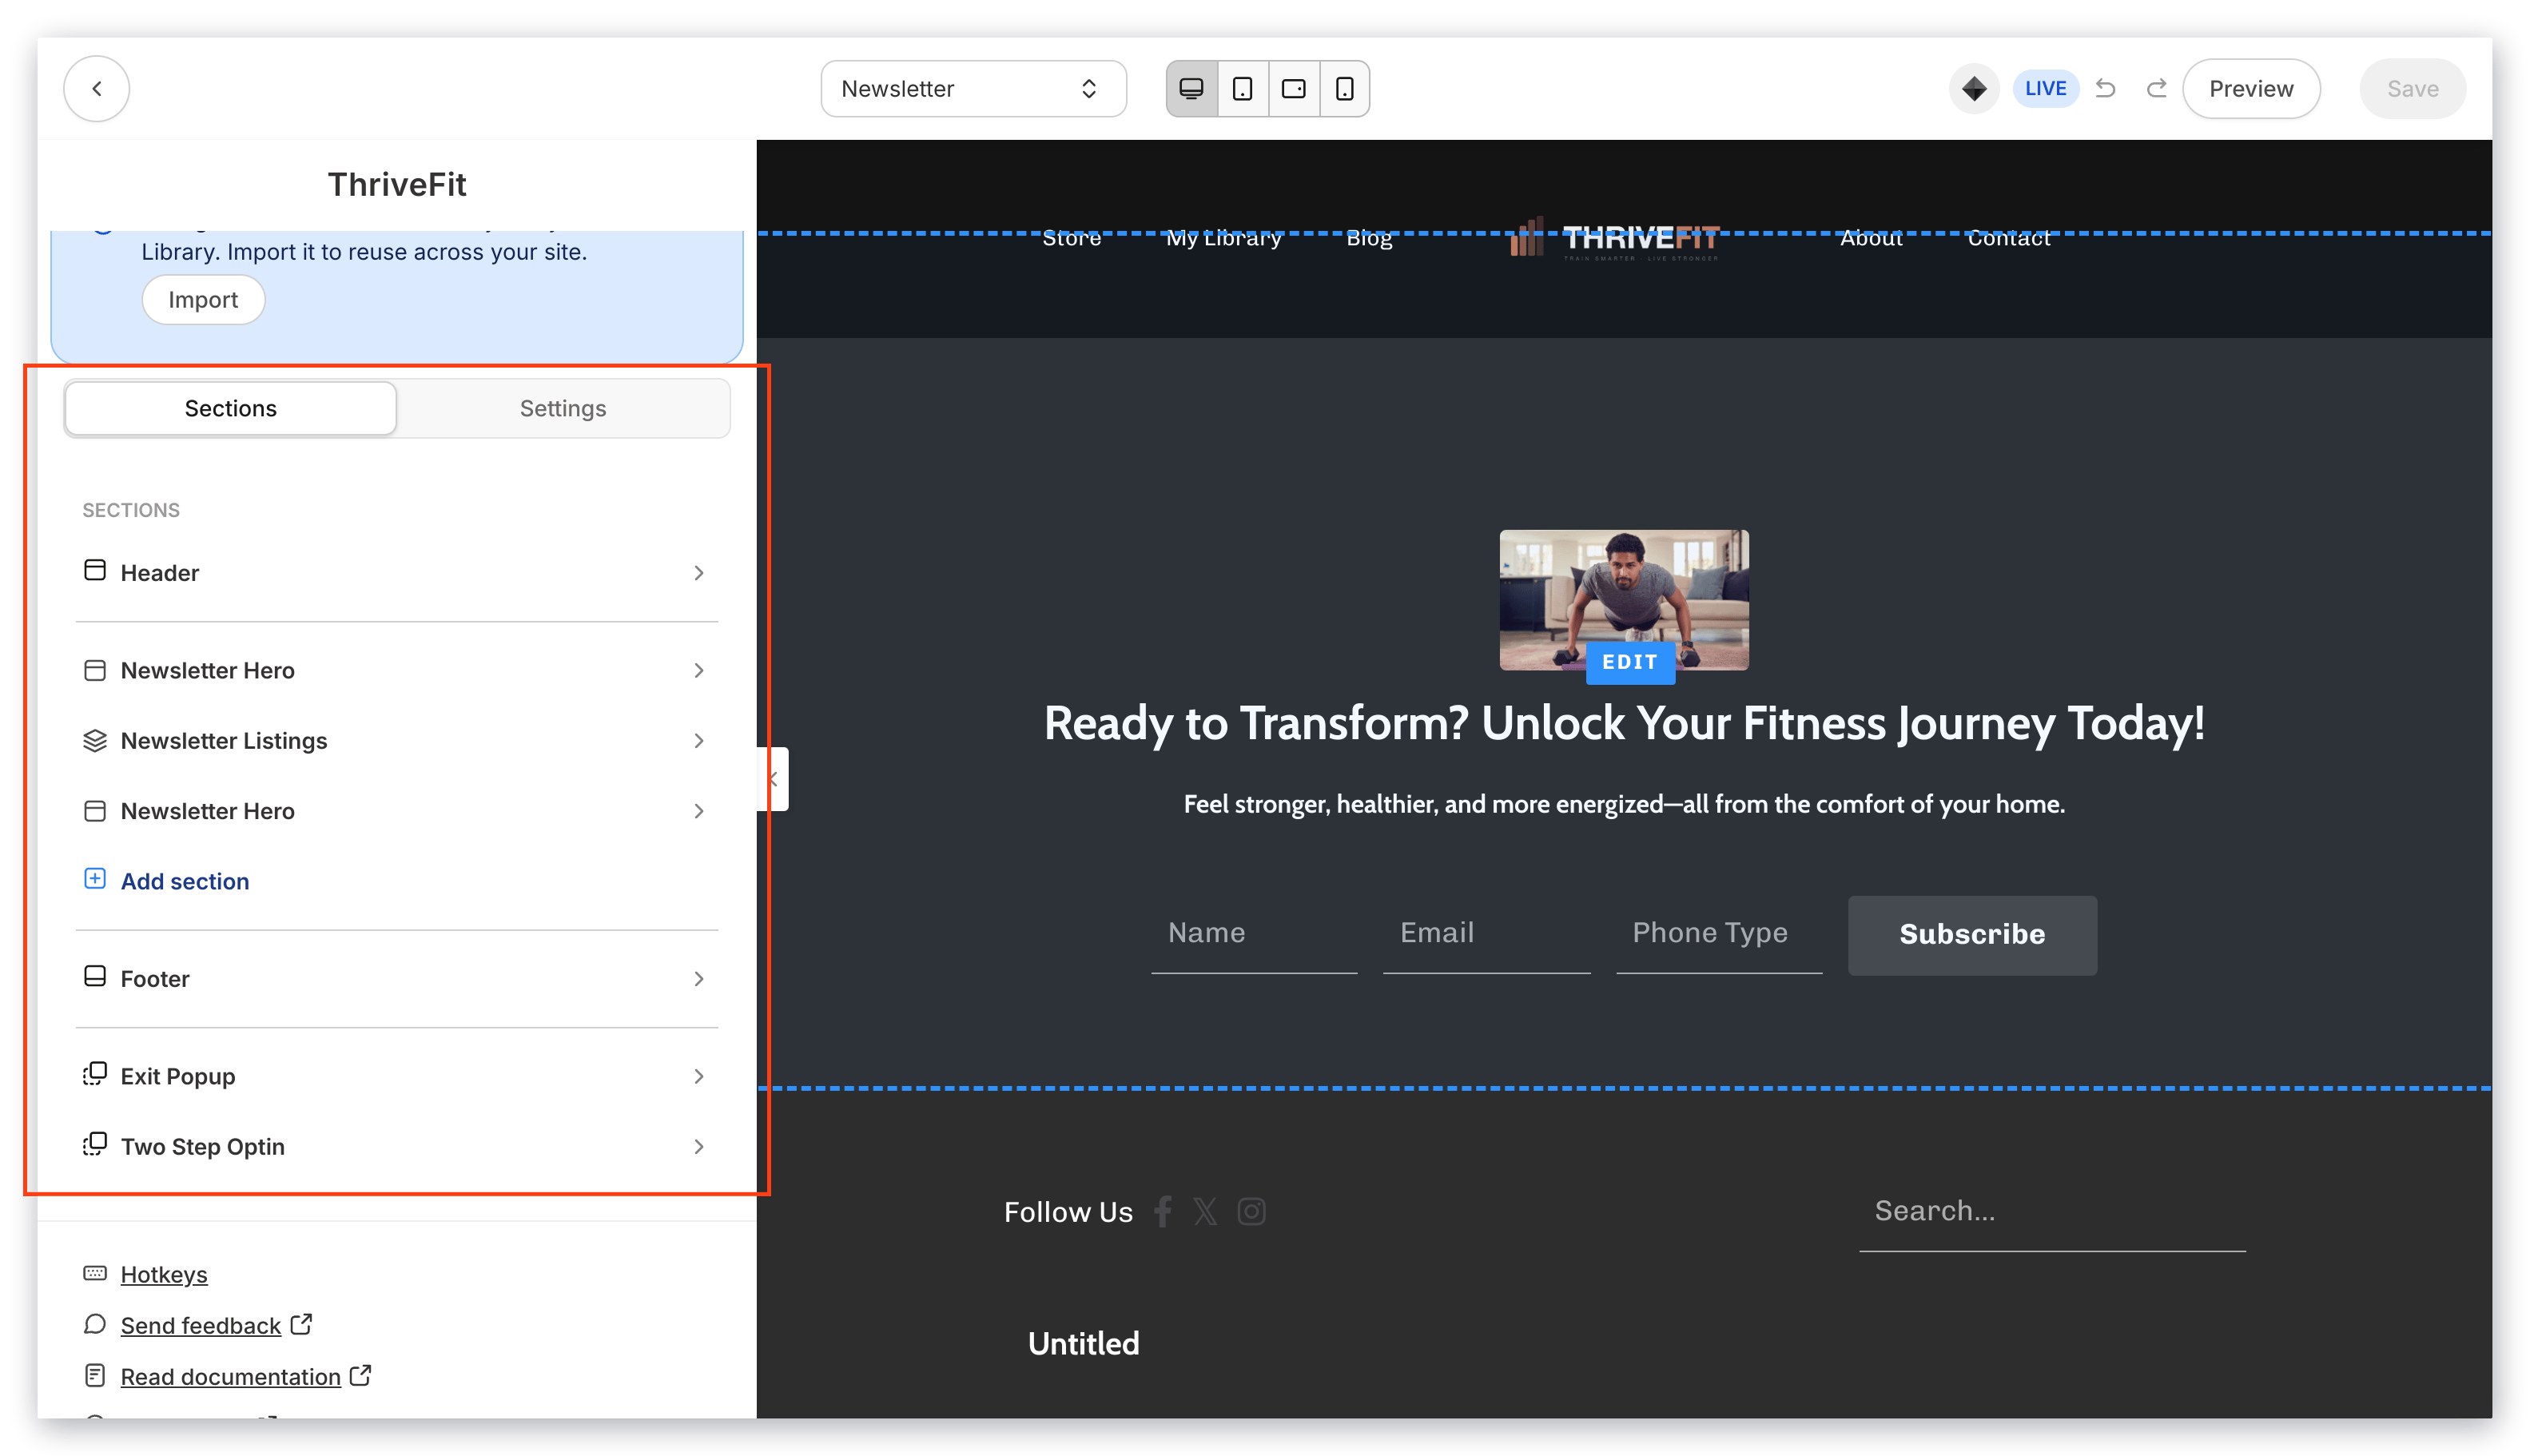The height and width of the screenshot is (1456, 2530).
Task: Click the Read documentation page icon
Action: pyautogui.click(x=95, y=1376)
